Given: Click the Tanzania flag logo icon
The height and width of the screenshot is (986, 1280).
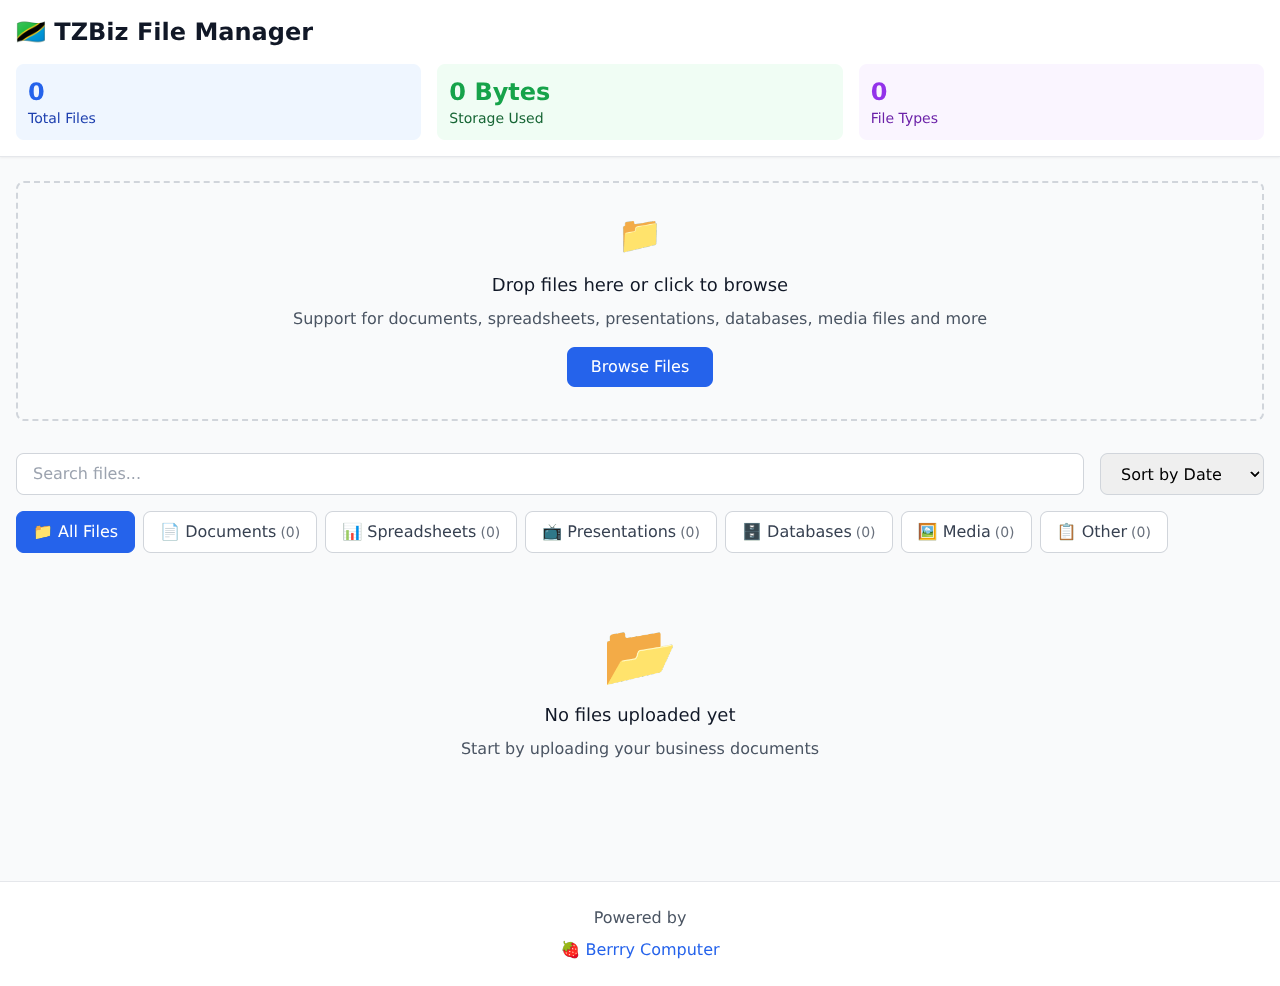Looking at the screenshot, I should pyautogui.click(x=29, y=31).
